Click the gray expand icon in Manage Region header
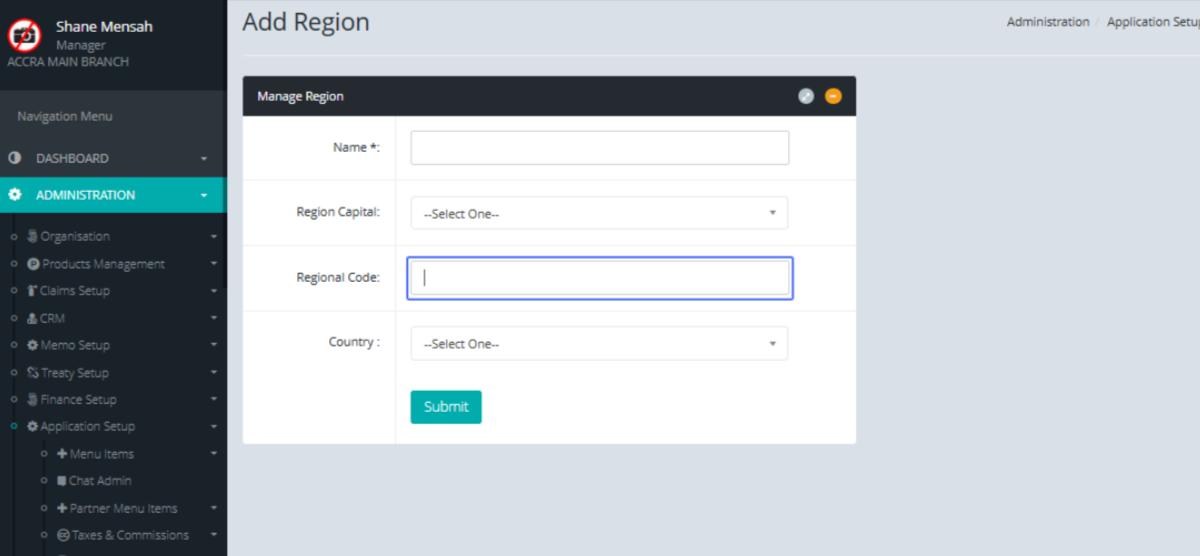 806,96
